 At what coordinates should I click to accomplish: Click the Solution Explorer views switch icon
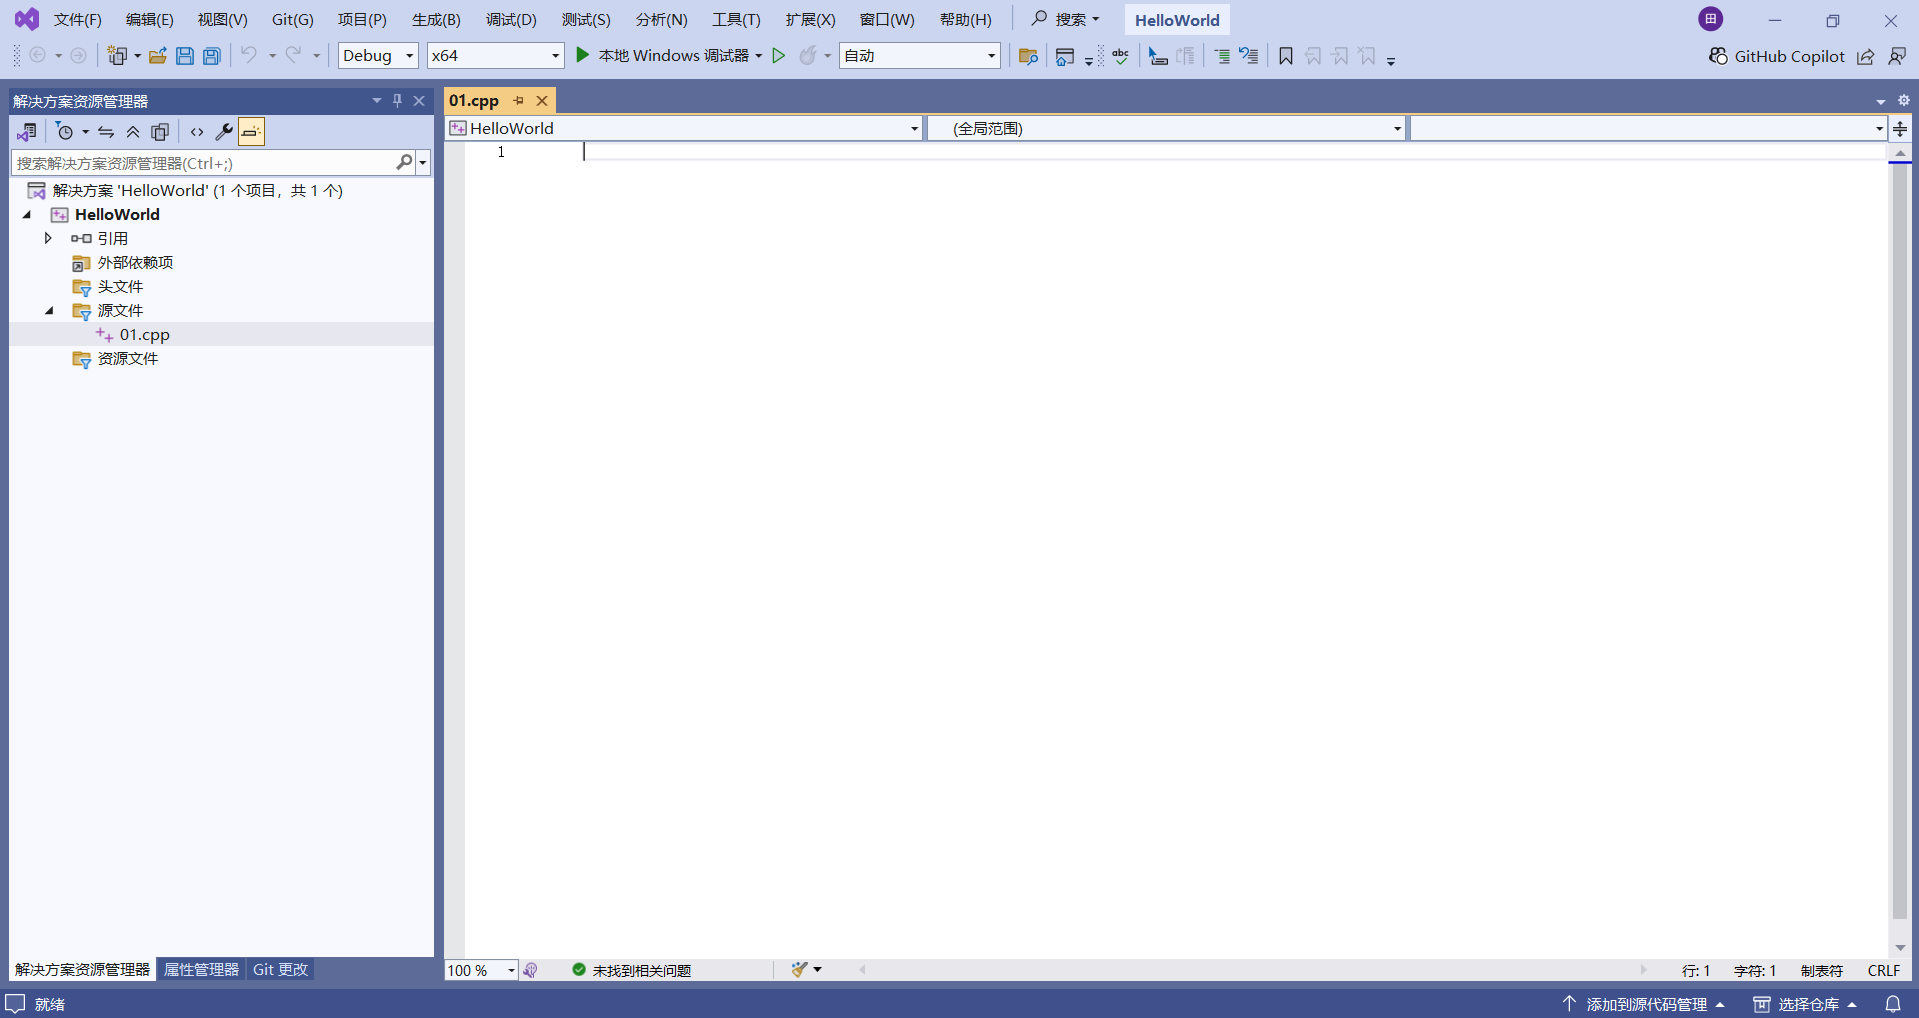[x=27, y=132]
